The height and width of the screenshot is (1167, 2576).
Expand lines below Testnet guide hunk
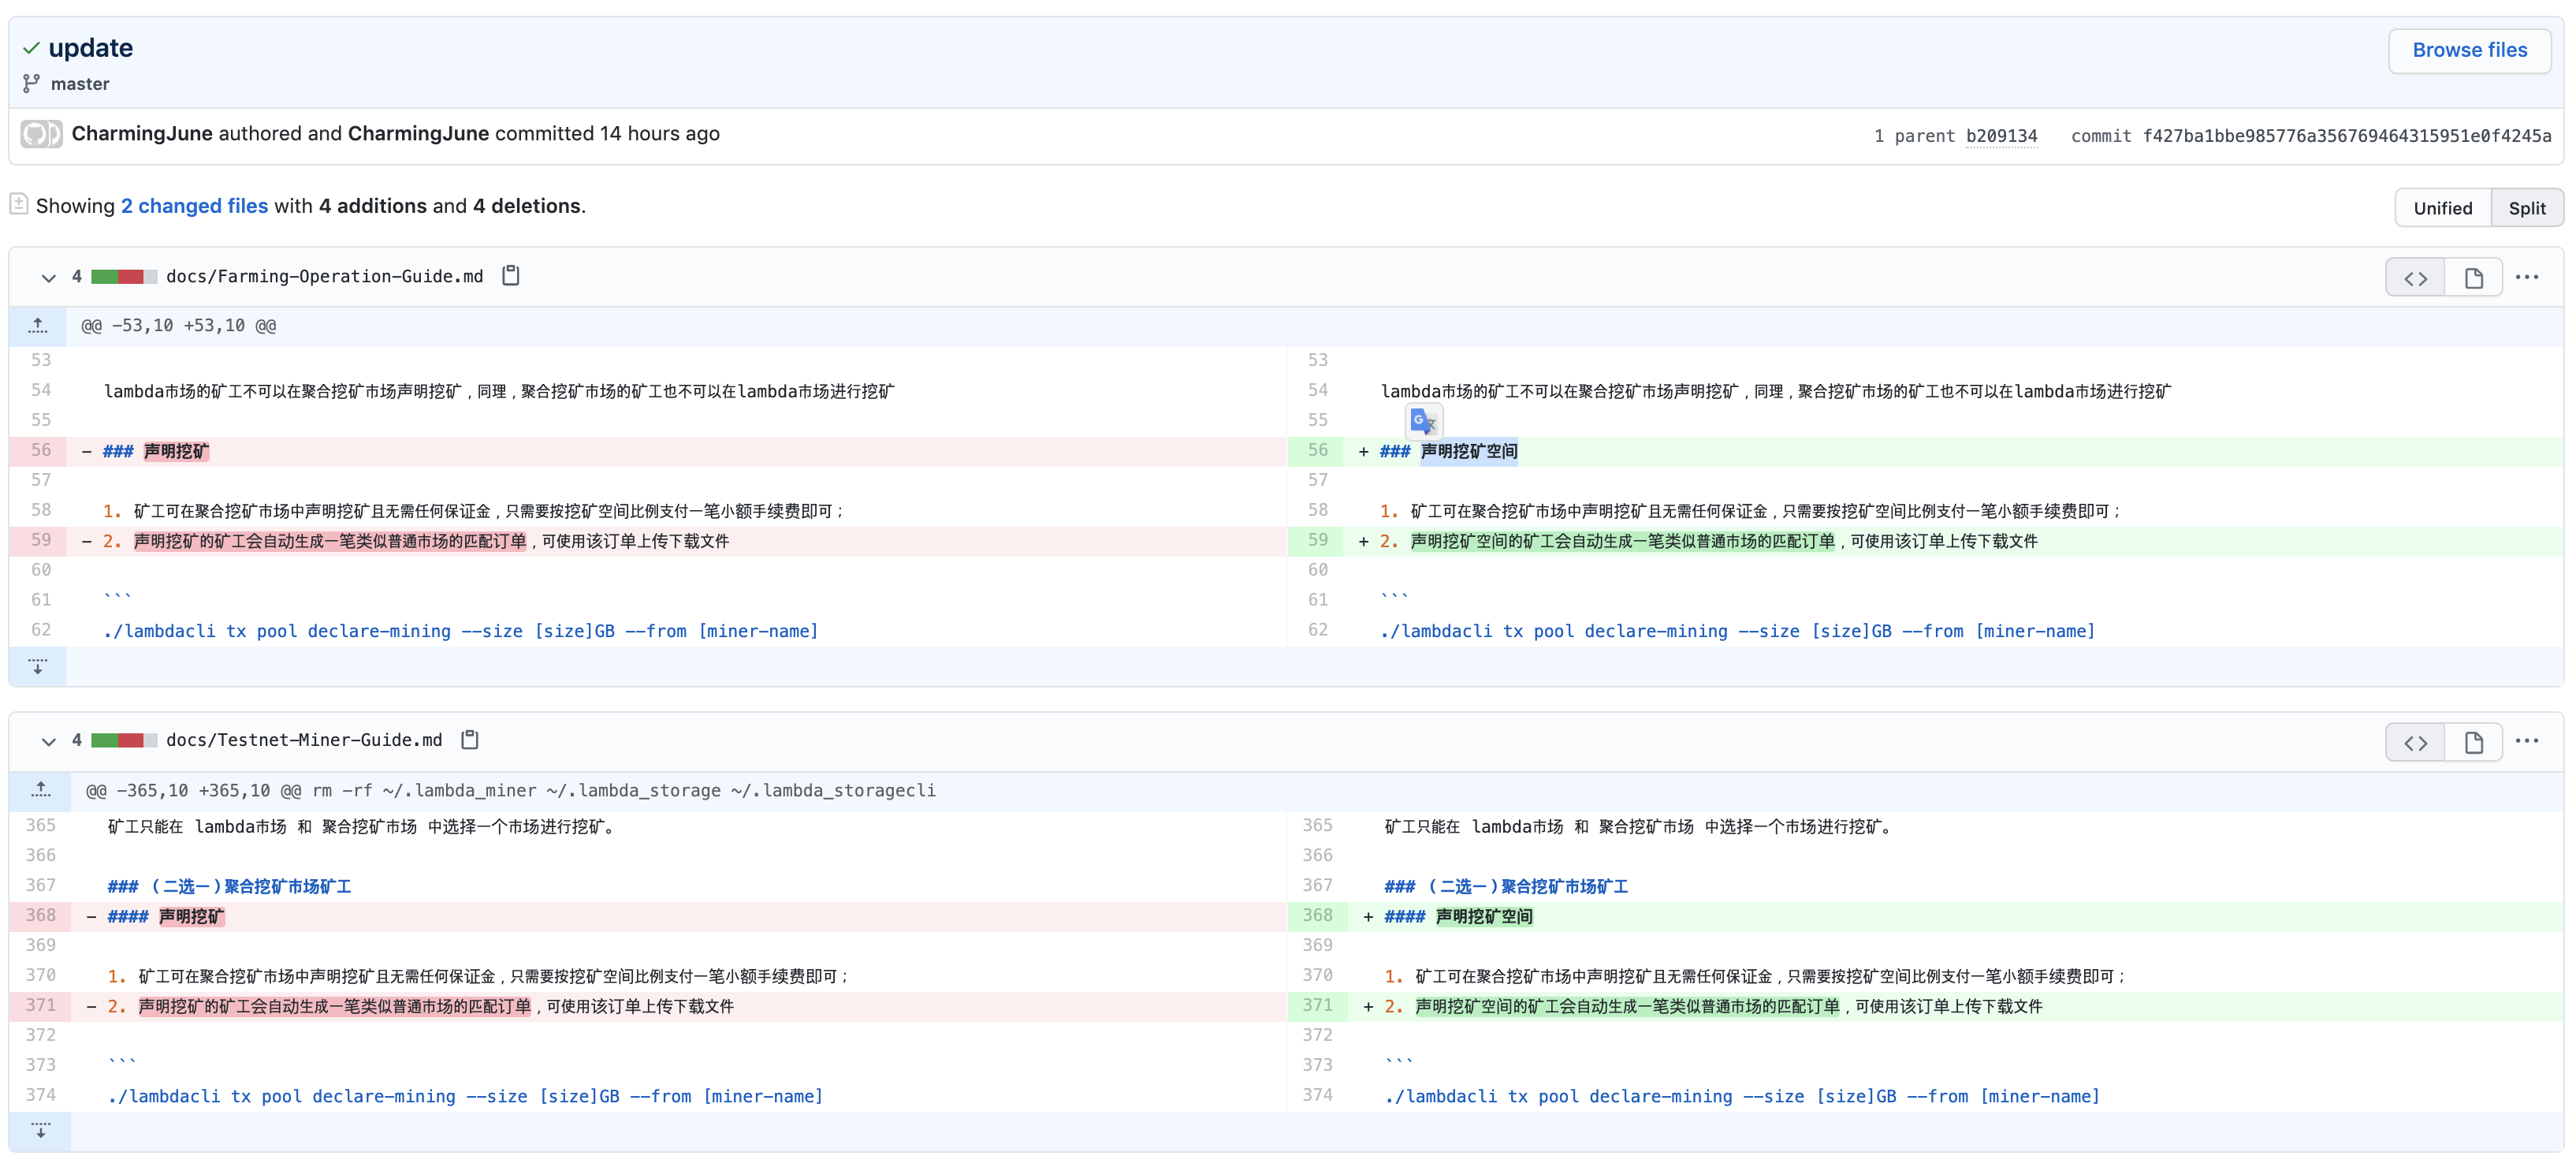[x=40, y=1131]
